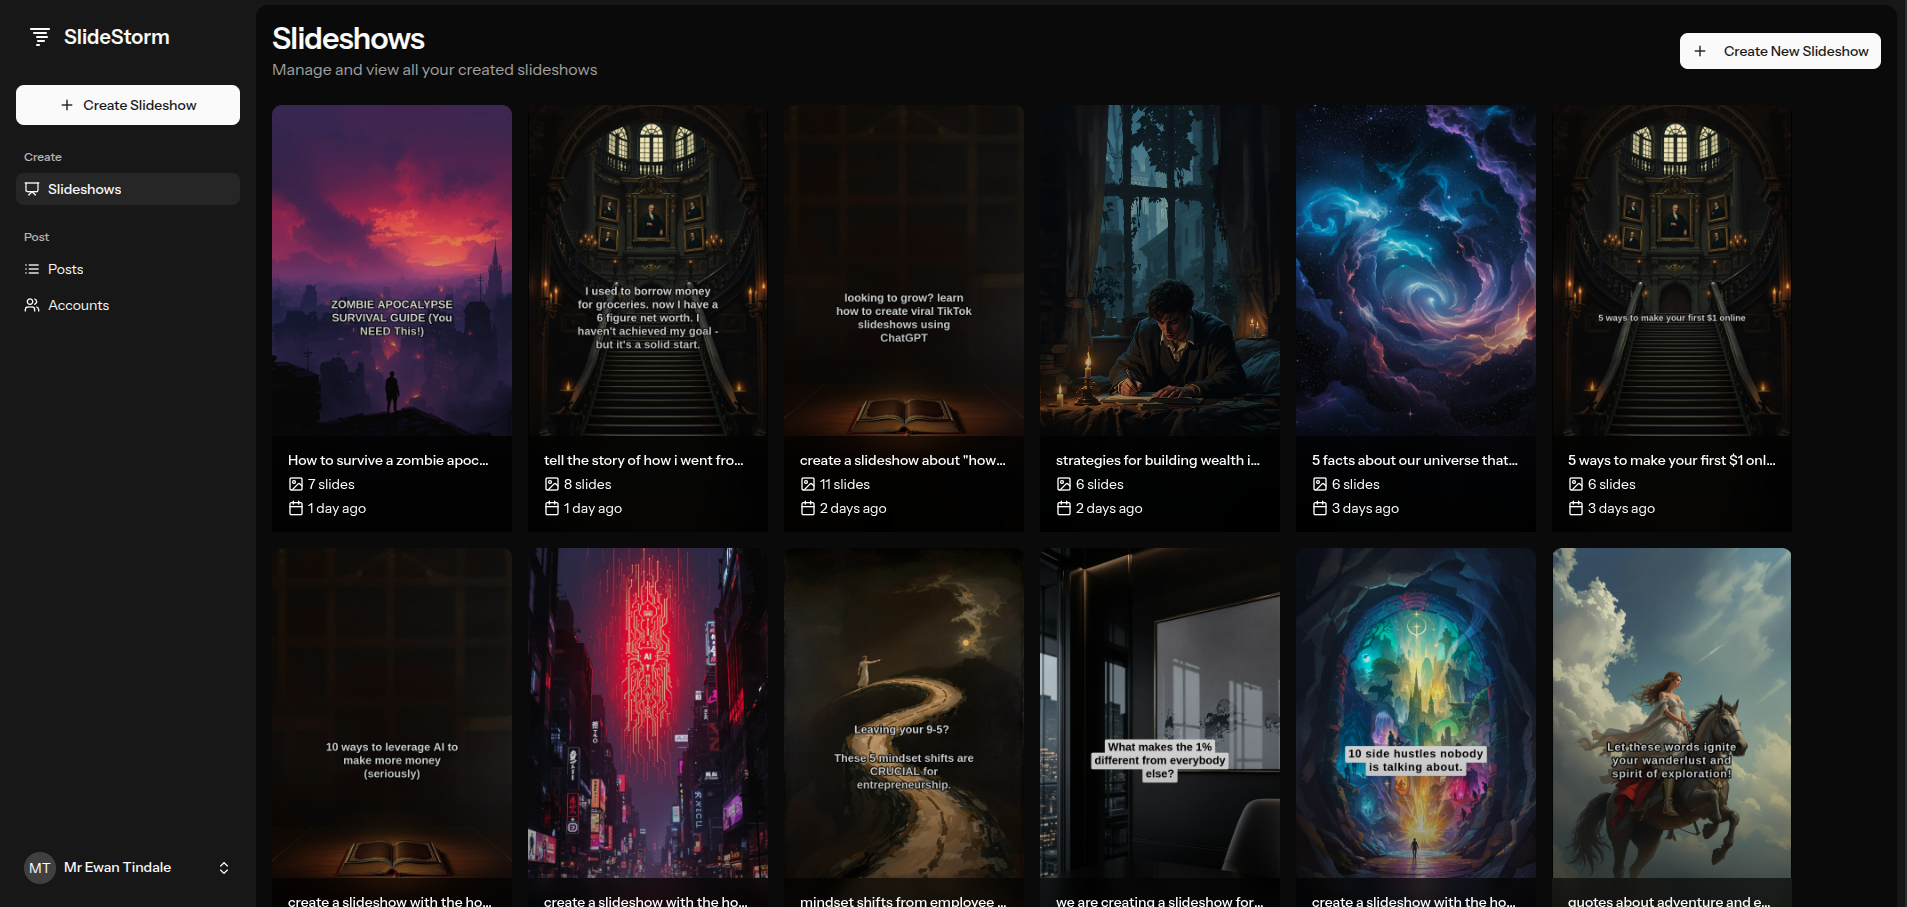Open 'looking to grow?' TikTok slideshow thumbnail
1907x907 pixels.
904,270
